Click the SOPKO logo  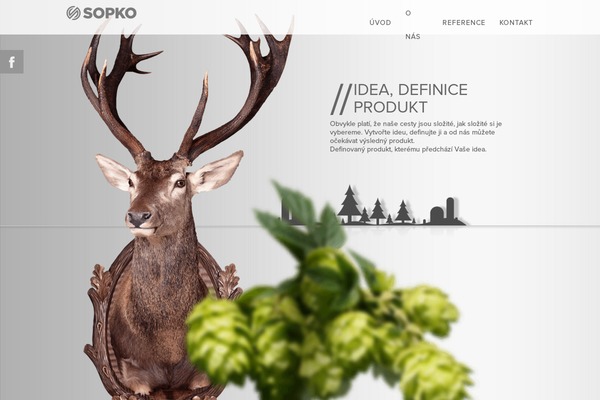(x=101, y=13)
